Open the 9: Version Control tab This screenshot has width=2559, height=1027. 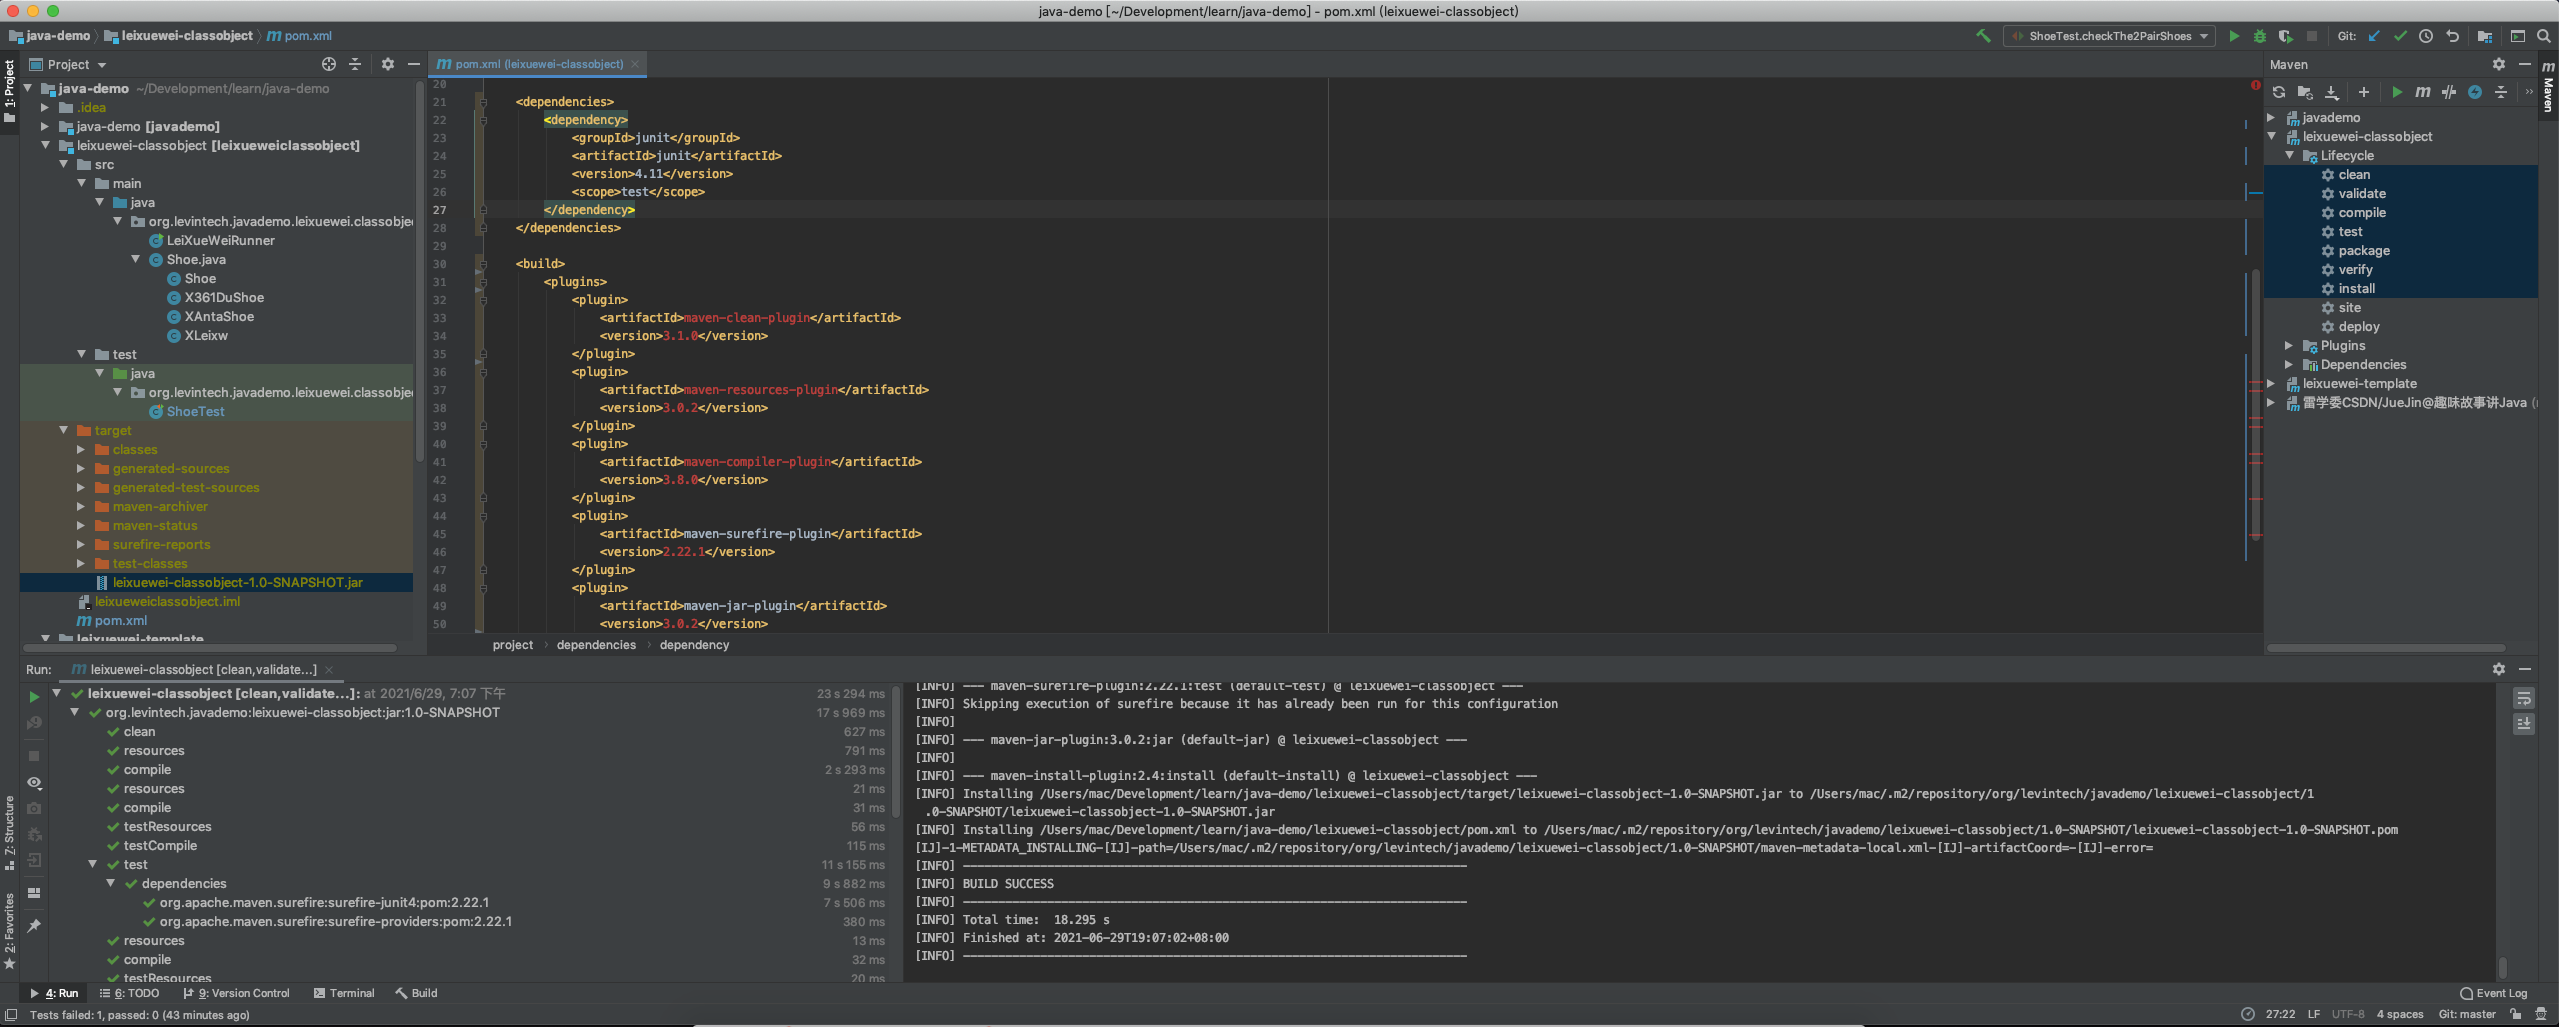click(237, 993)
